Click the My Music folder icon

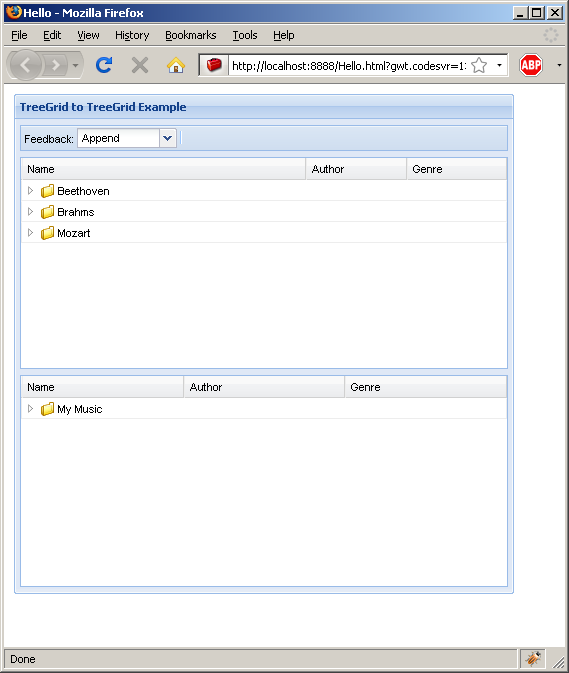click(x=47, y=409)
